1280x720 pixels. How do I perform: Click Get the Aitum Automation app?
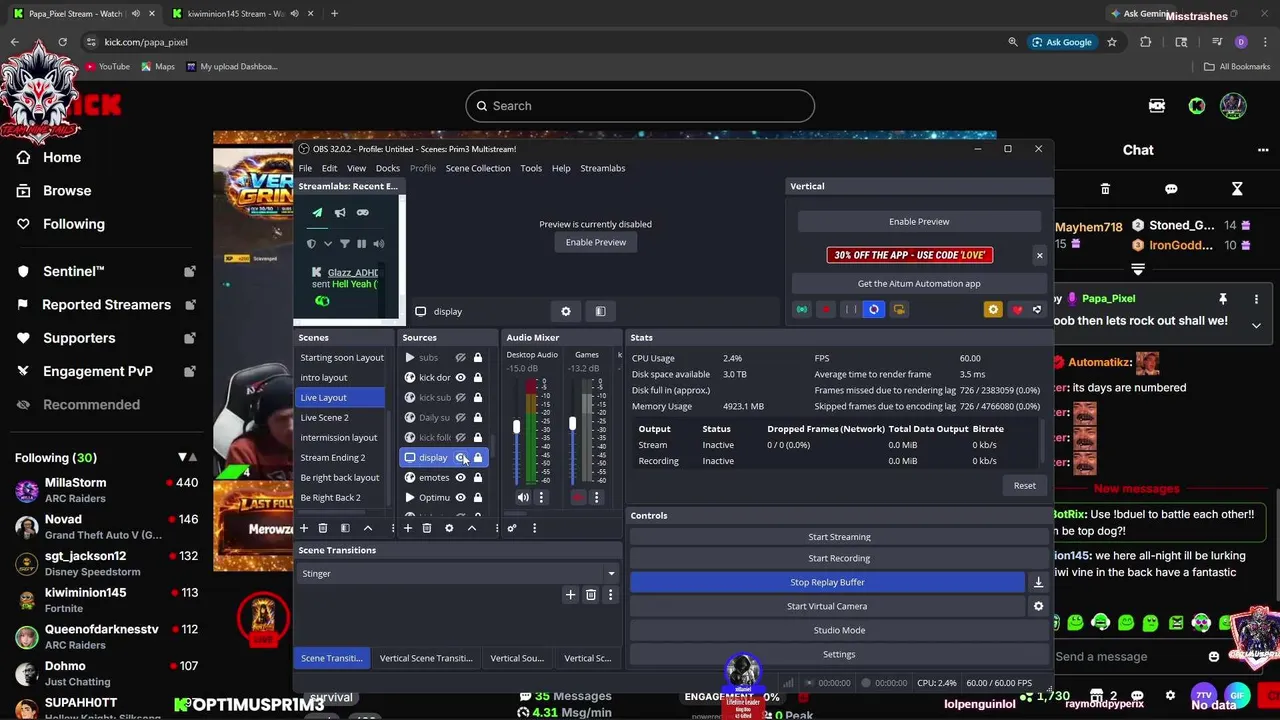(x=919, y=283)
